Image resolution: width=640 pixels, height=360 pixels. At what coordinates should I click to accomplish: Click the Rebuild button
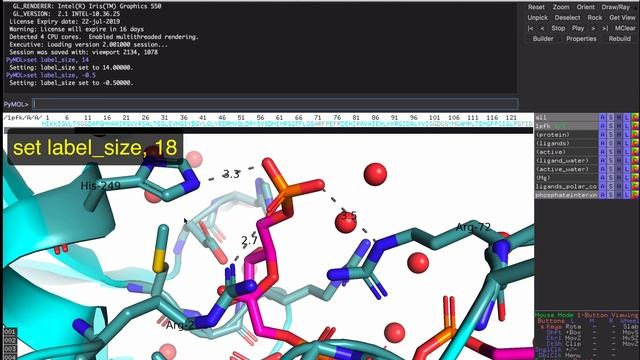pyautogui.click(x=619, y=39)
